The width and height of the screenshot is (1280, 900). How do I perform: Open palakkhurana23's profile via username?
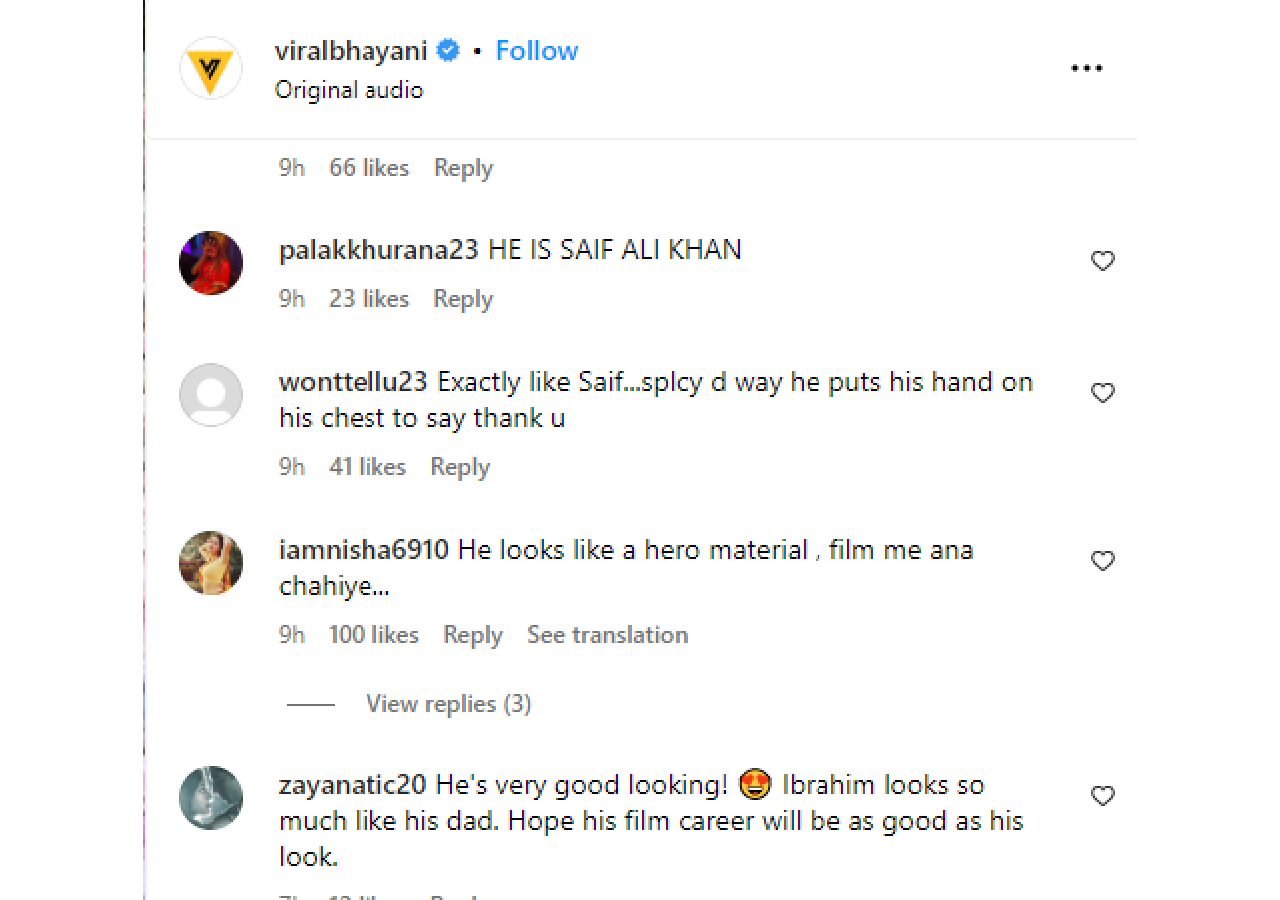pos(377,249)
